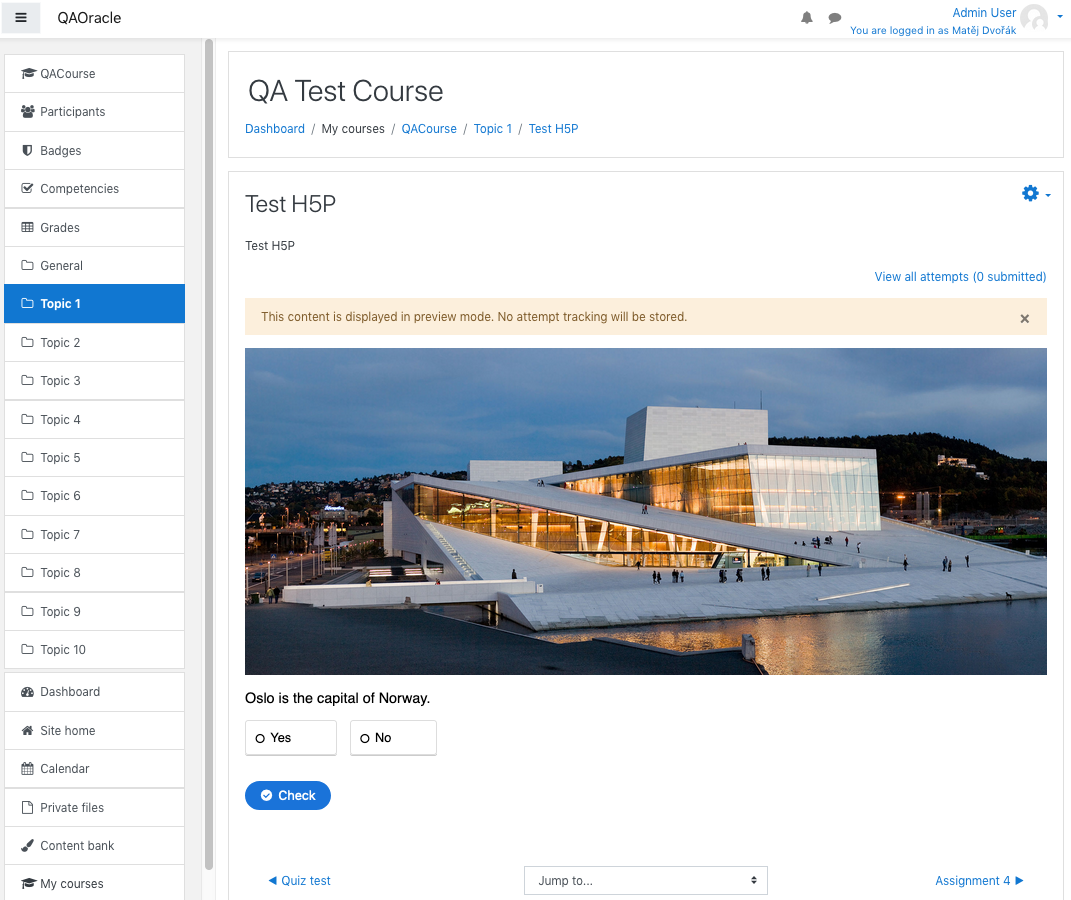Open Site home in the sidebar
The height and width of the screenshot is (900, 1071).
point(94,731)
